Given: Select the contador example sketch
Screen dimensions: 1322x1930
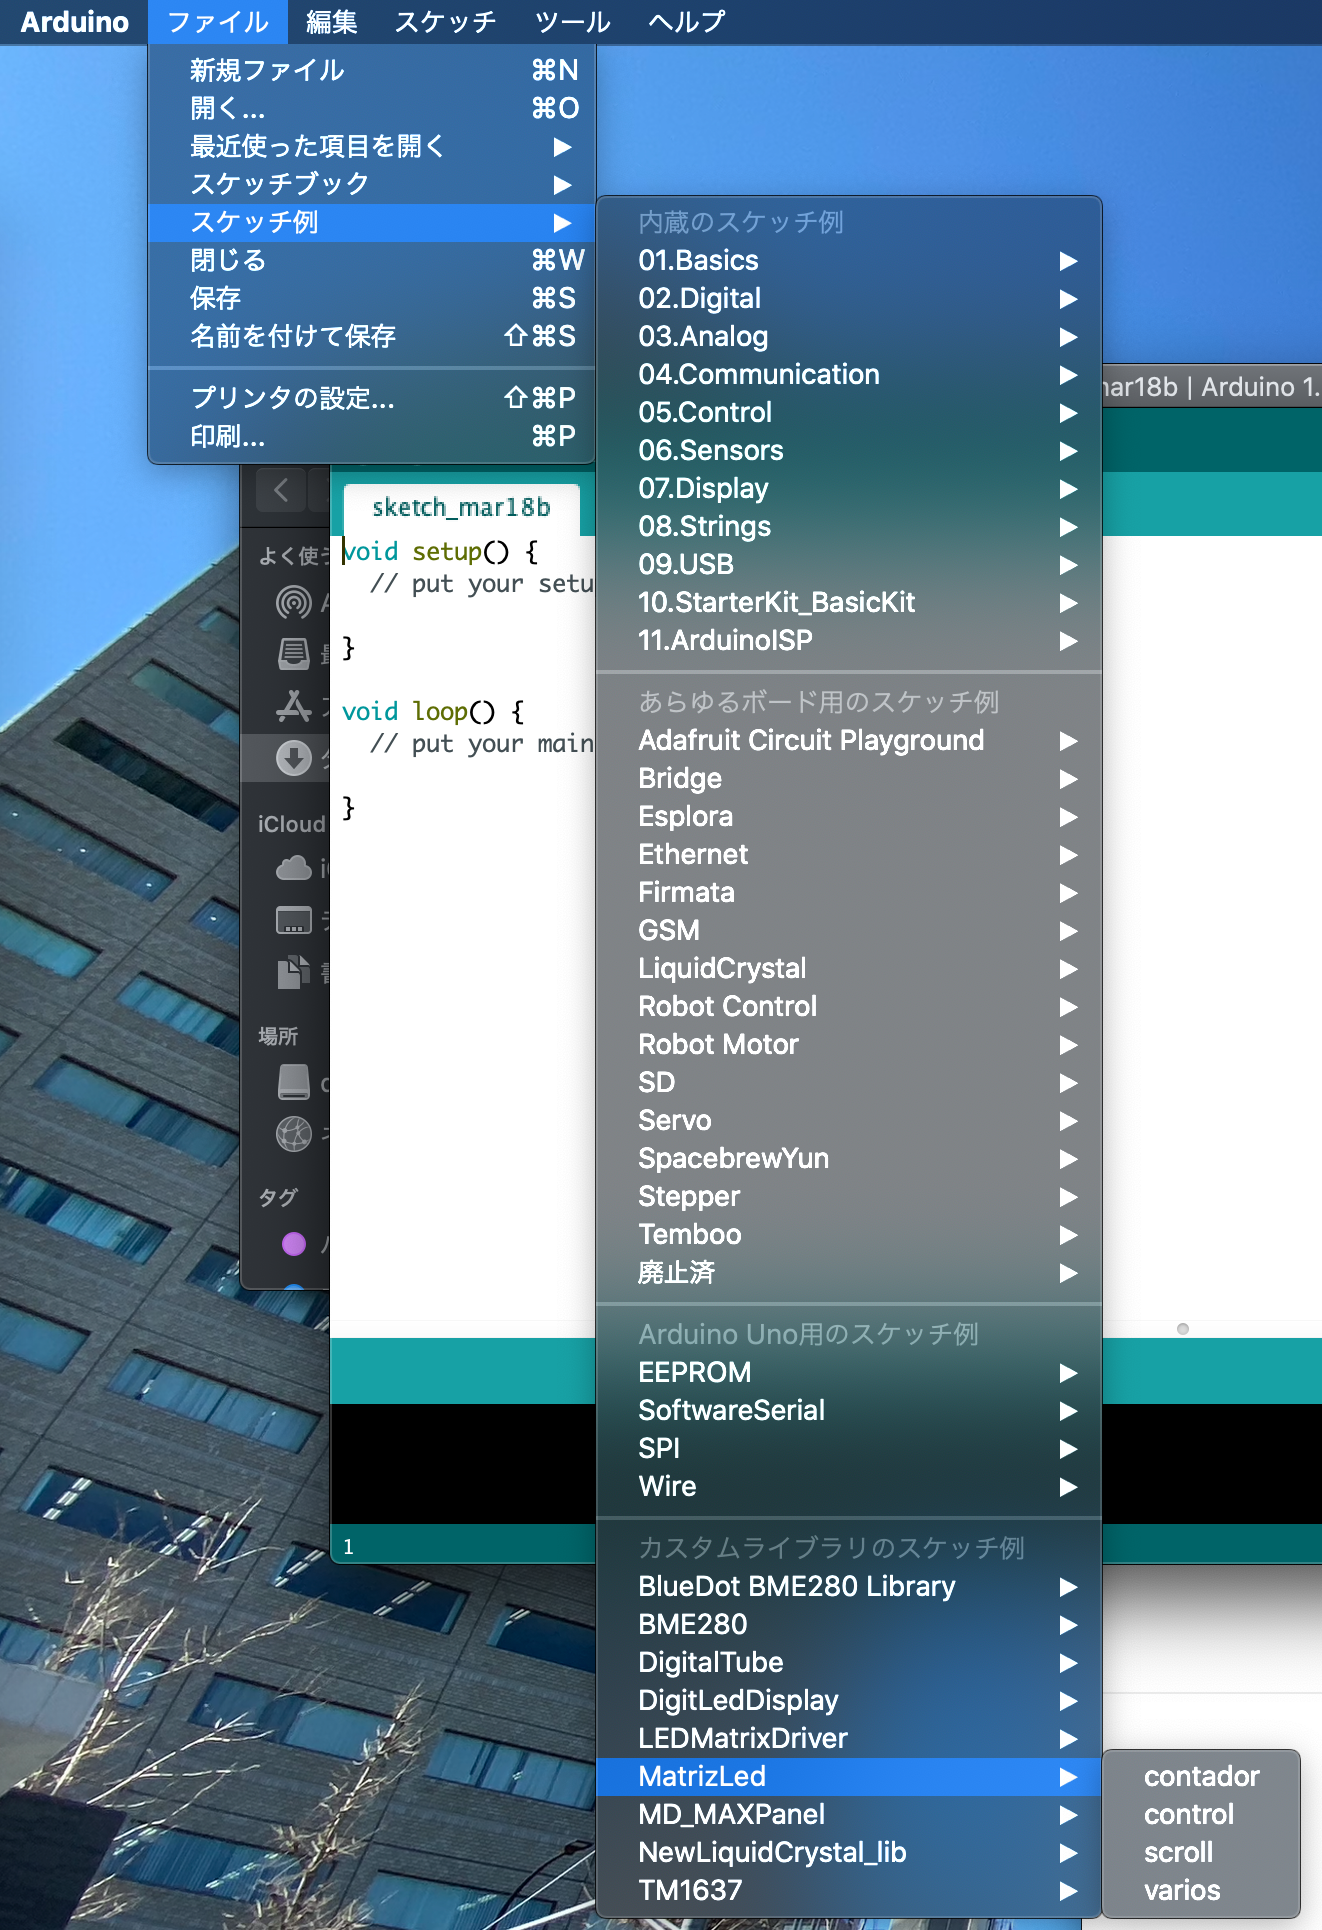Looking at the screenshot, I should (x=1200, y=1777).
